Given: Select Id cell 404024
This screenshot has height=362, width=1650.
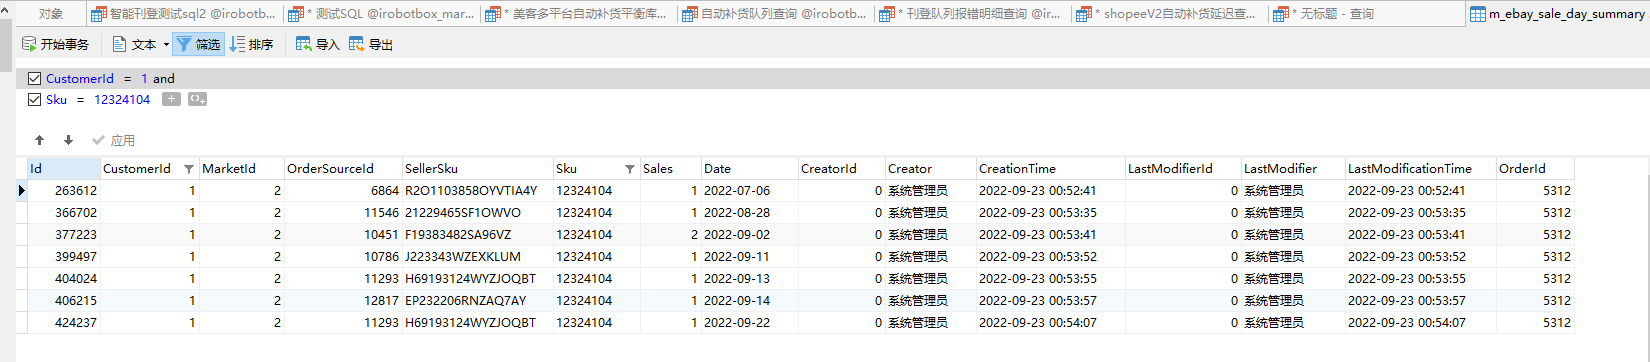Looking at the screenshot, I should click(x=63, y=278).
